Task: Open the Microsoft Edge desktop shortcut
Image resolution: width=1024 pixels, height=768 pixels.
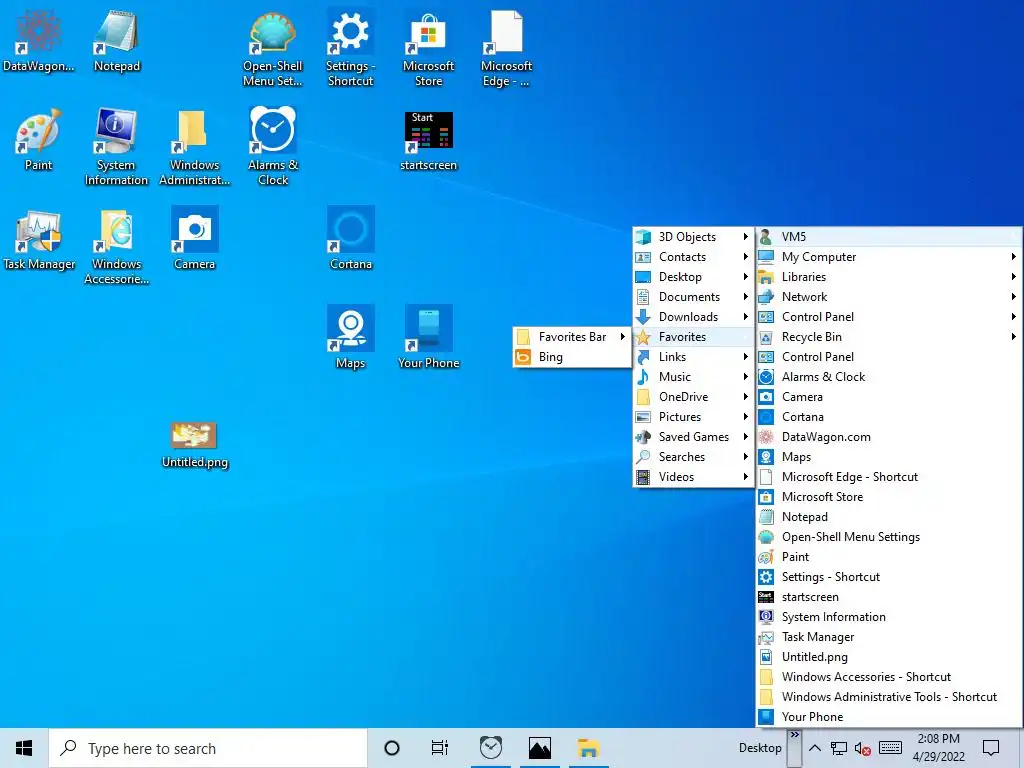Action: tap(506, 48)
